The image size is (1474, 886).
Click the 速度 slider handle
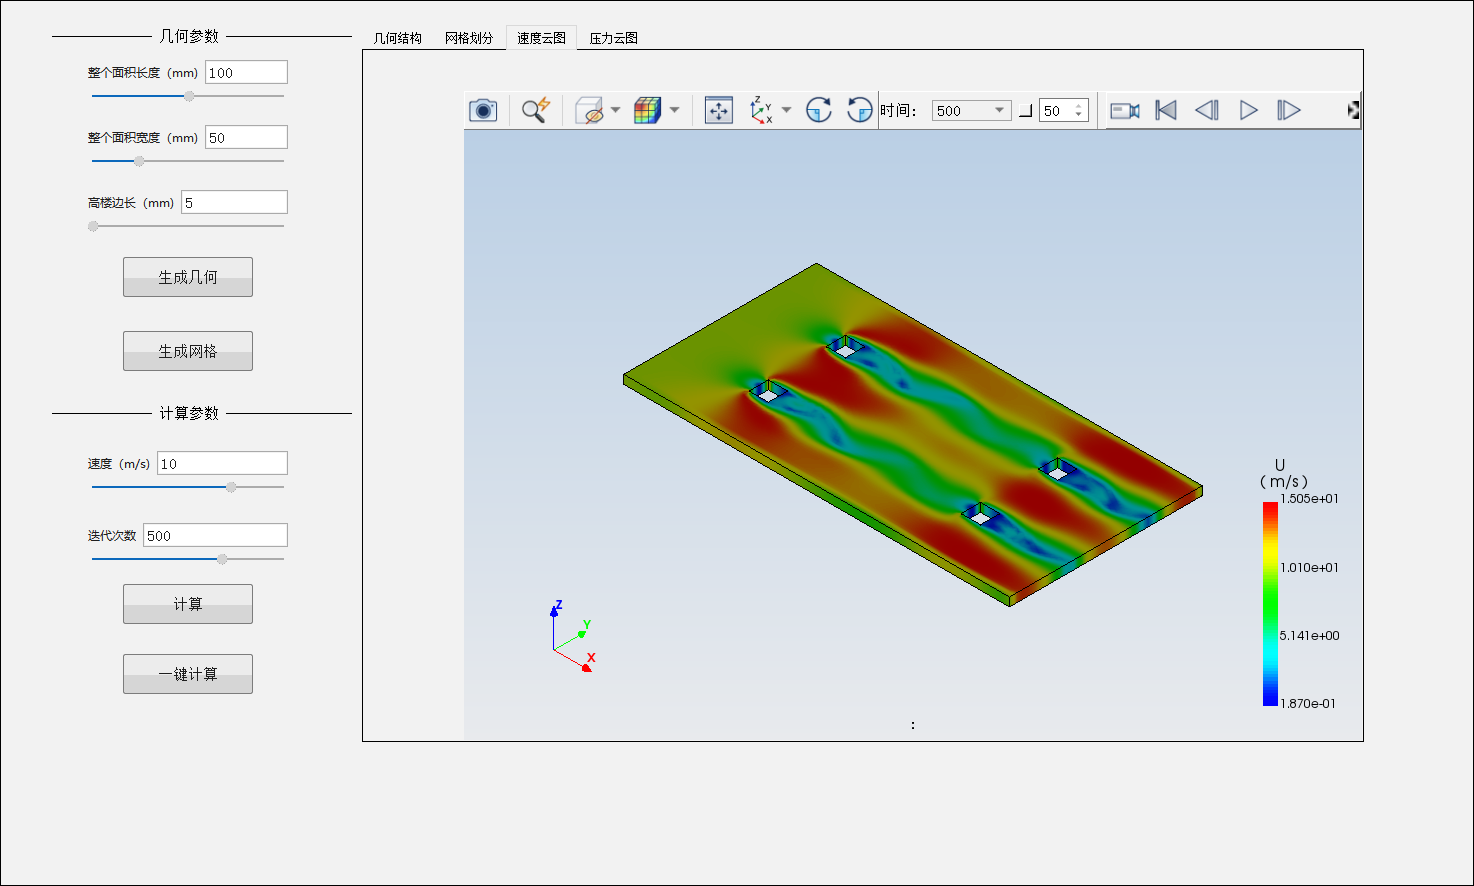coord(231,487)
